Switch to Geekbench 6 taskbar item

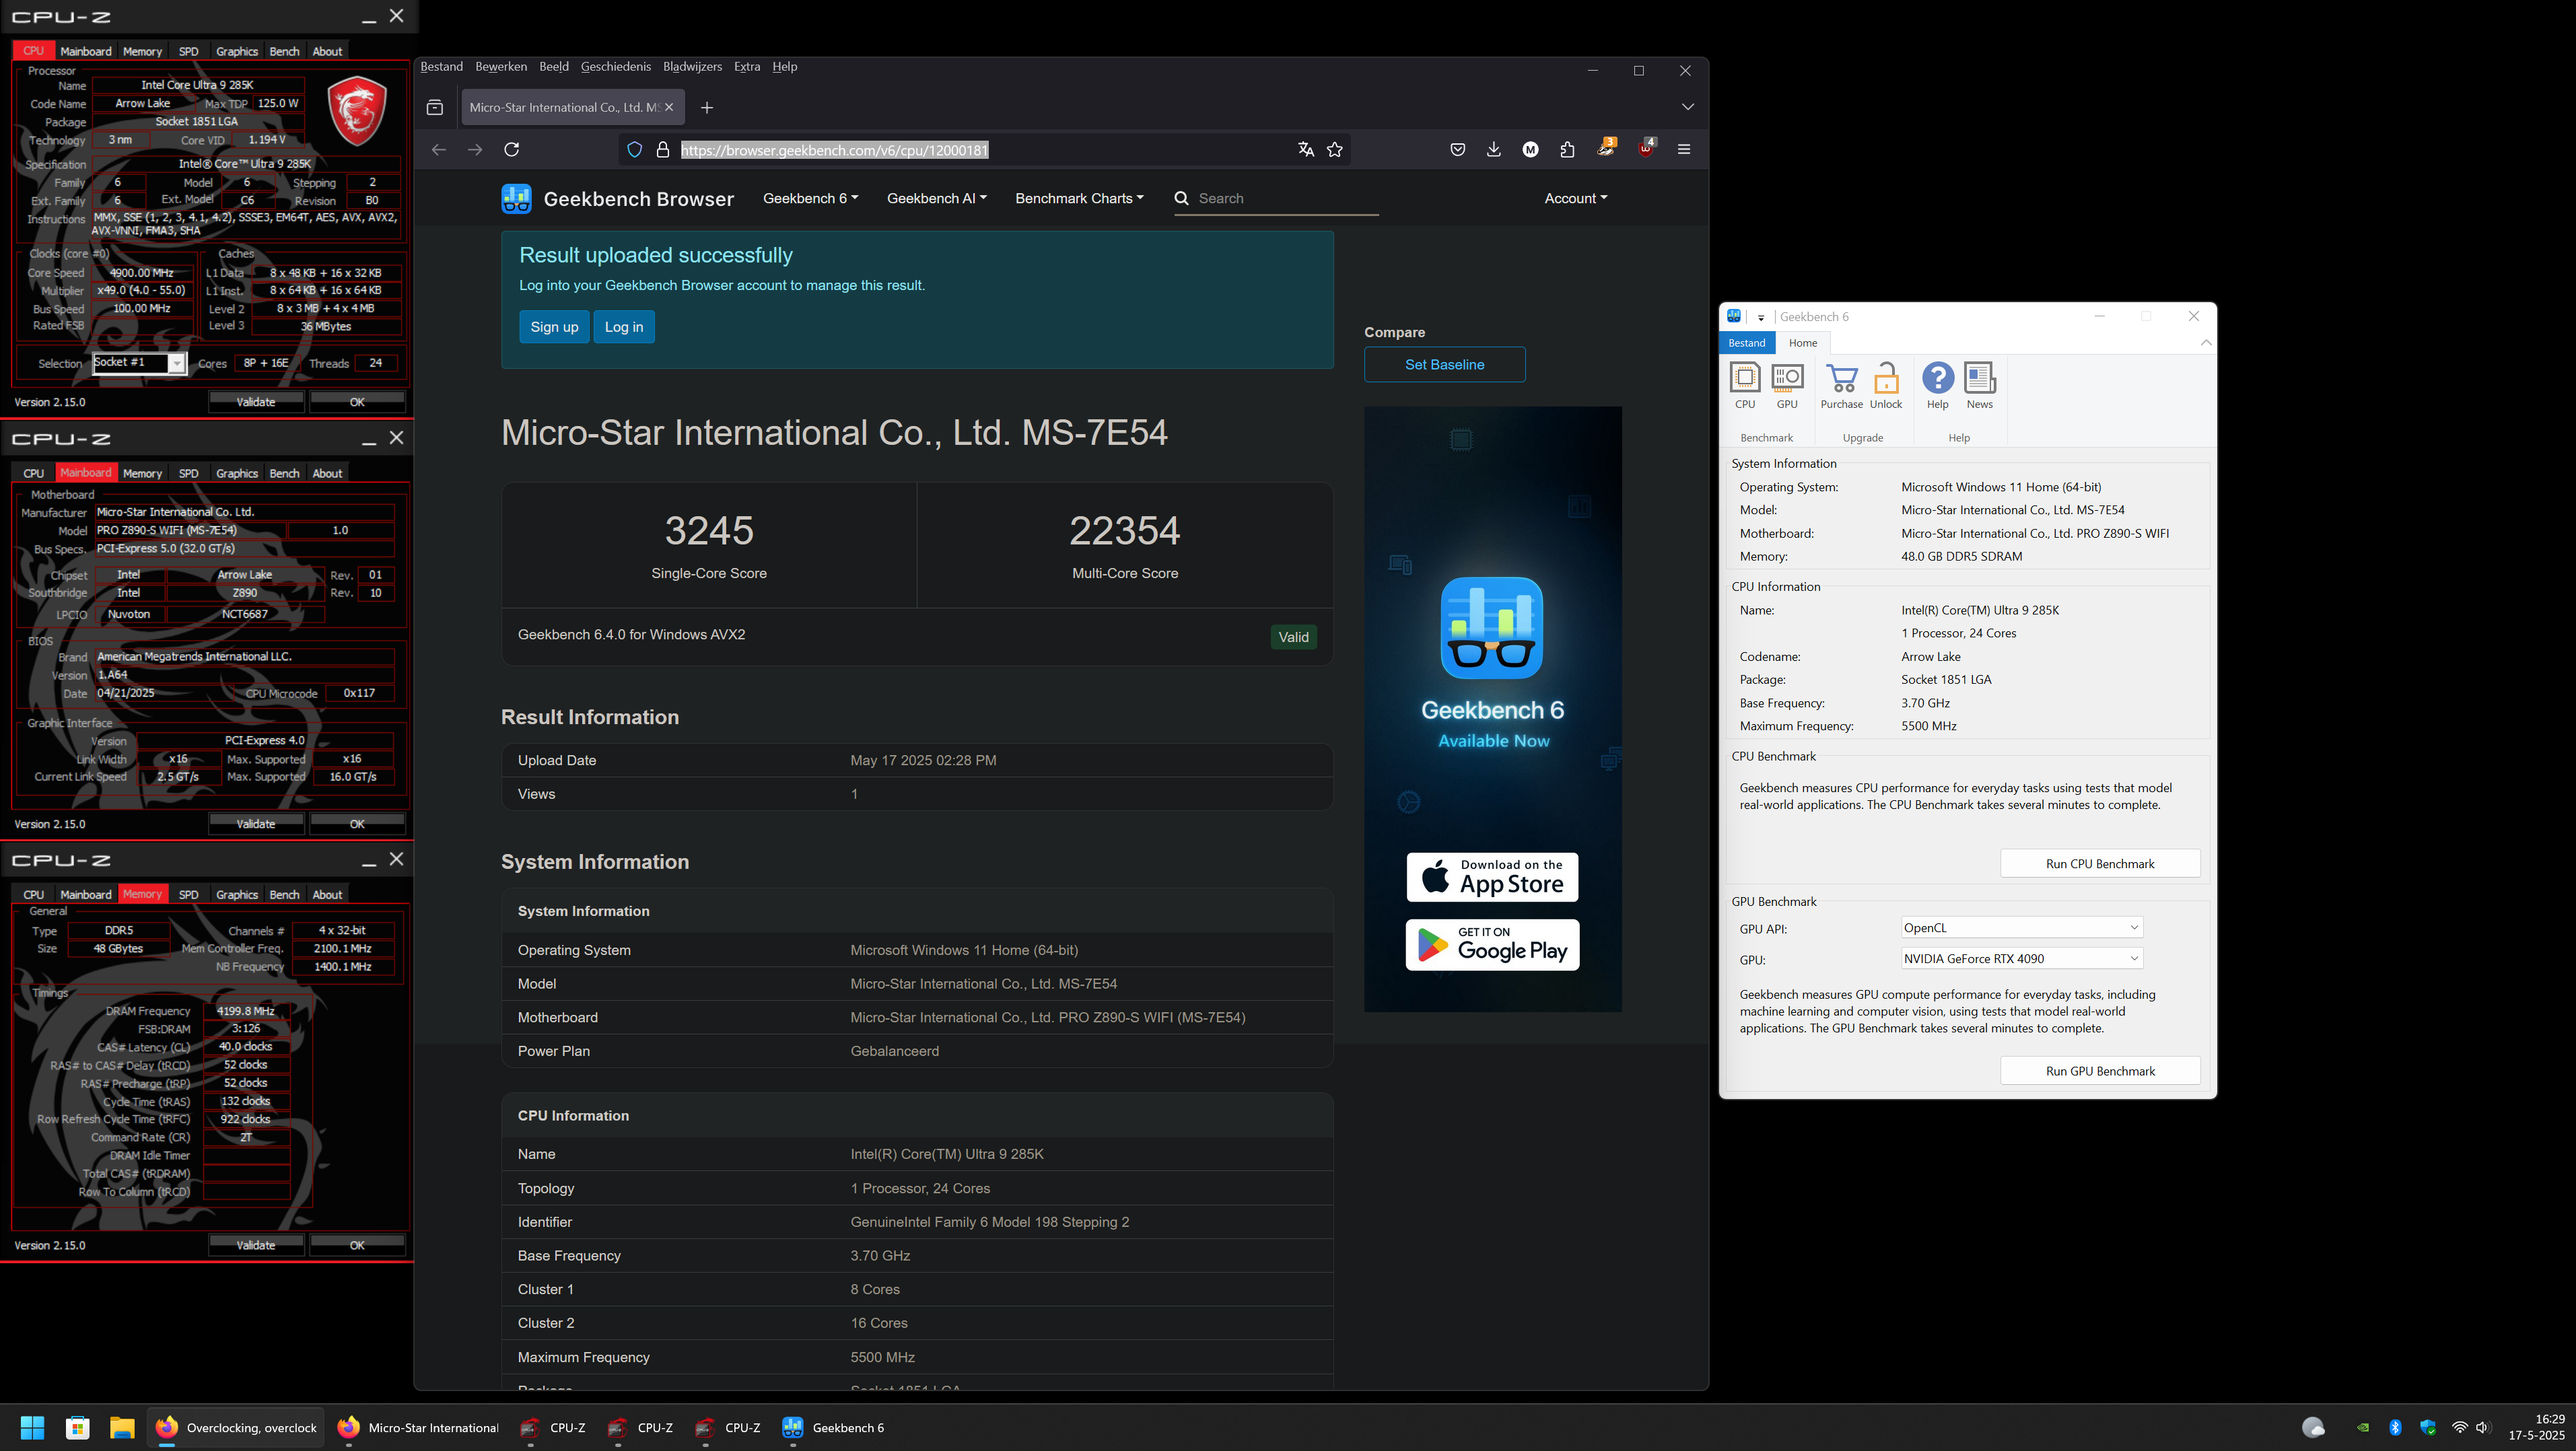click(x=834, y=1428)
